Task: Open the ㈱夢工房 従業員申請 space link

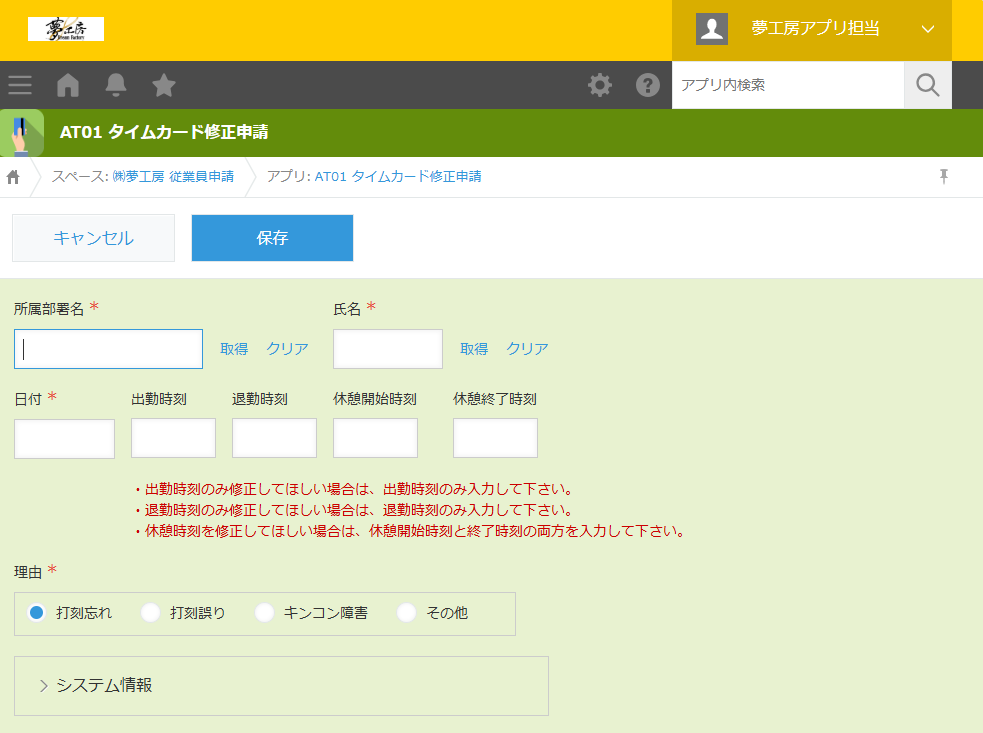Action: click(172, 177)
